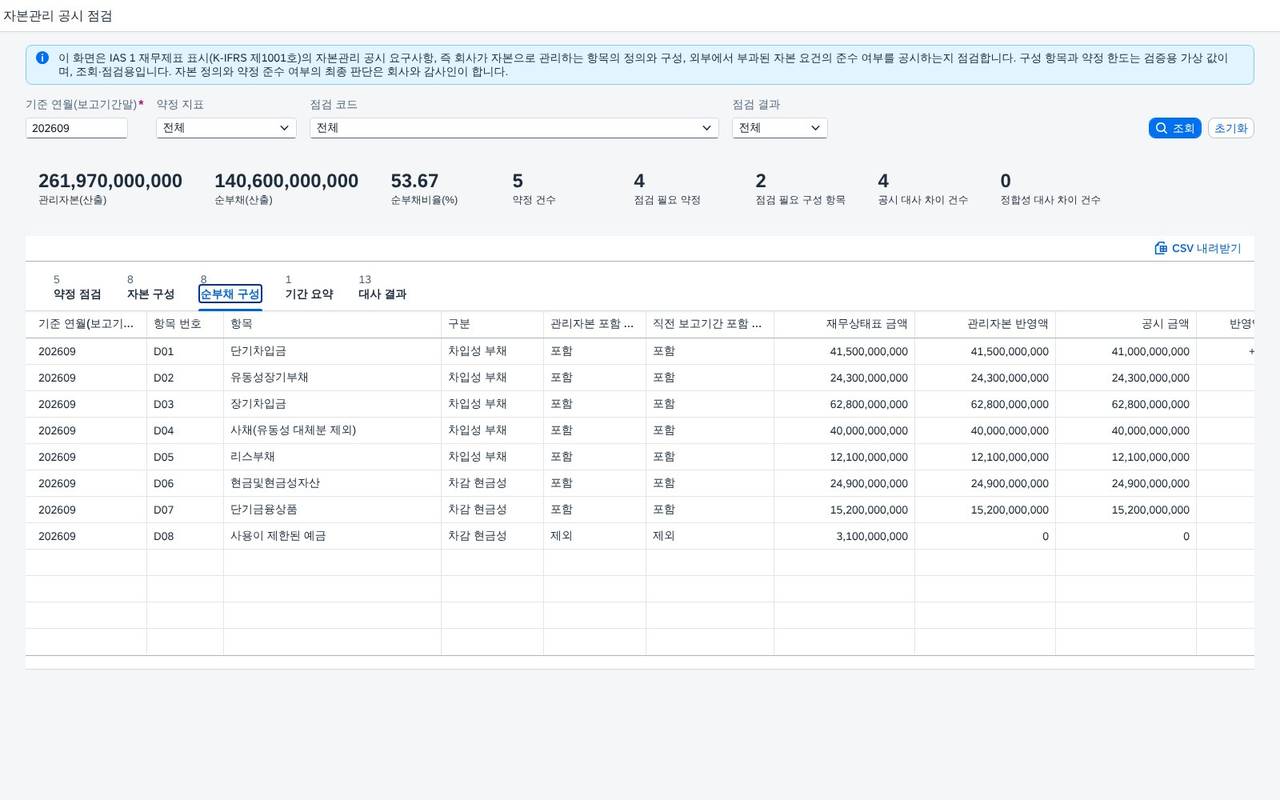Screen dimensions: 1280x800
Task: Click the blue info icon in banner
Action: [x=42, y=58]
